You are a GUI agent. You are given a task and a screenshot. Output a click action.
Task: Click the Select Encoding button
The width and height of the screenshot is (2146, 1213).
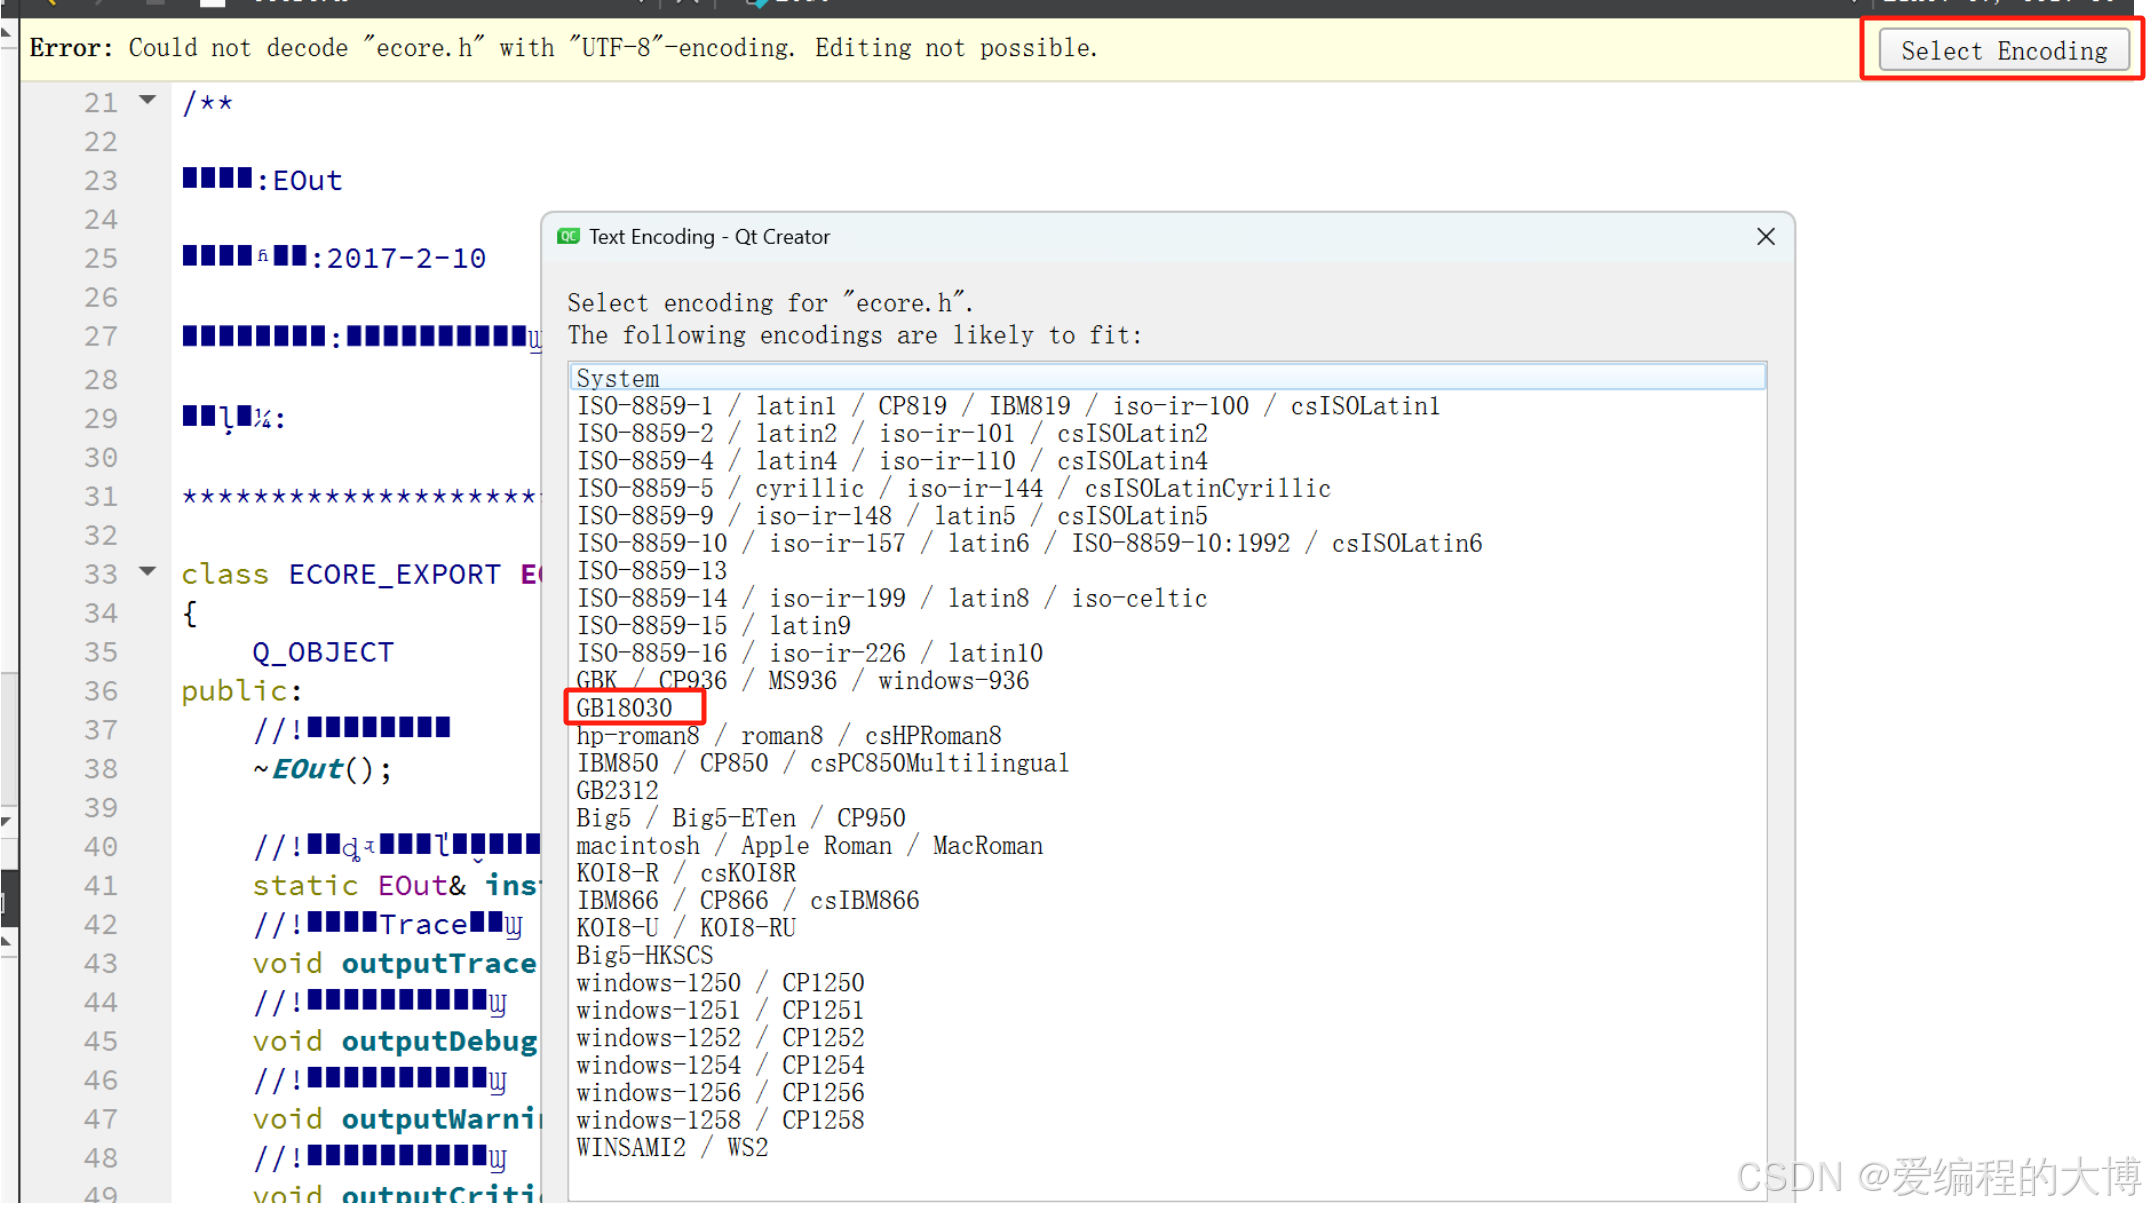point(2003,51)
